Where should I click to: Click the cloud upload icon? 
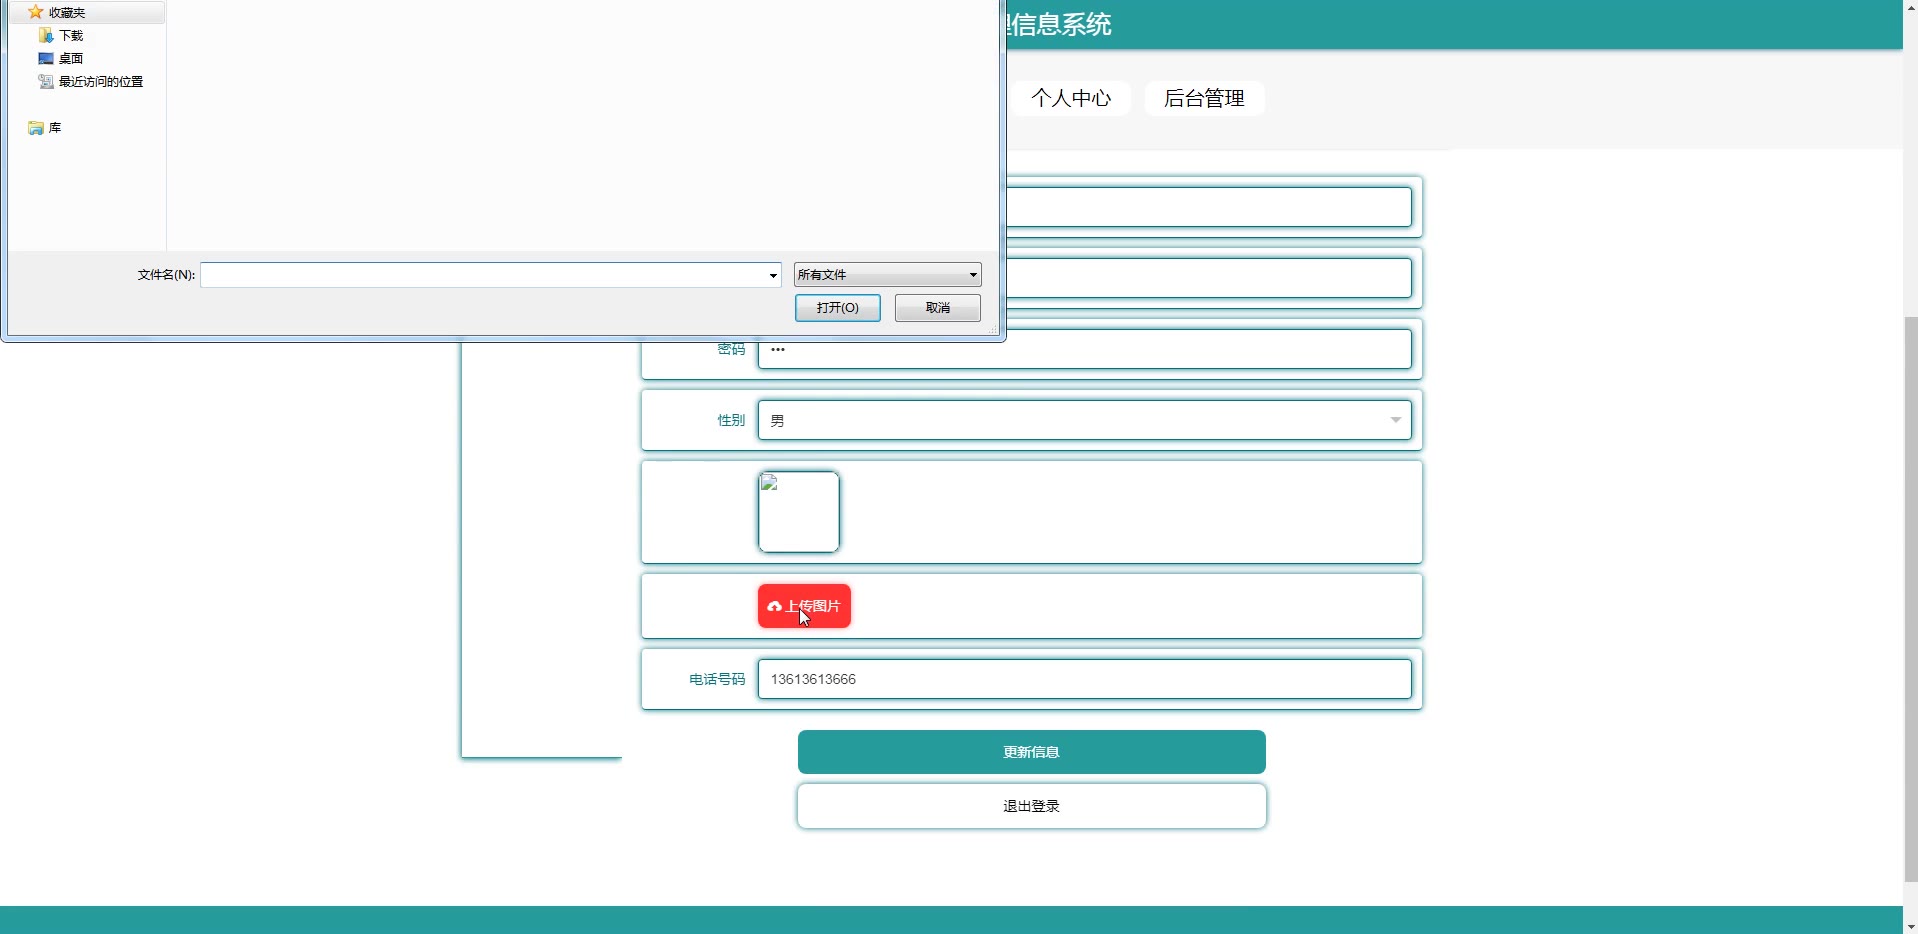(774, 606)
